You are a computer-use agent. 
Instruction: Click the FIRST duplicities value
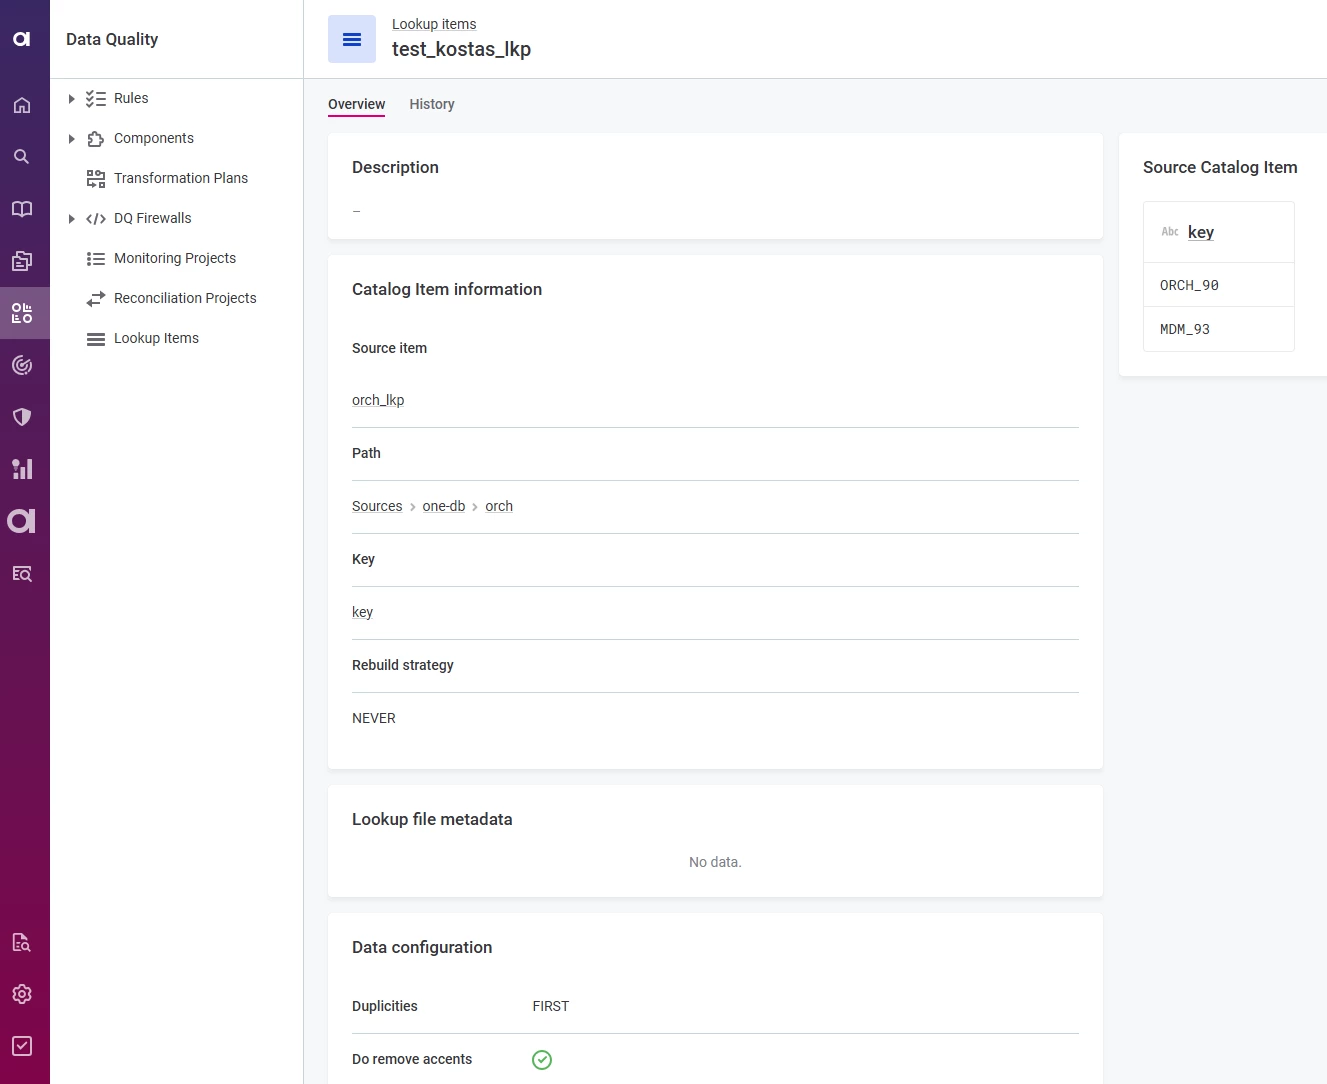[x=551, y=1006]
